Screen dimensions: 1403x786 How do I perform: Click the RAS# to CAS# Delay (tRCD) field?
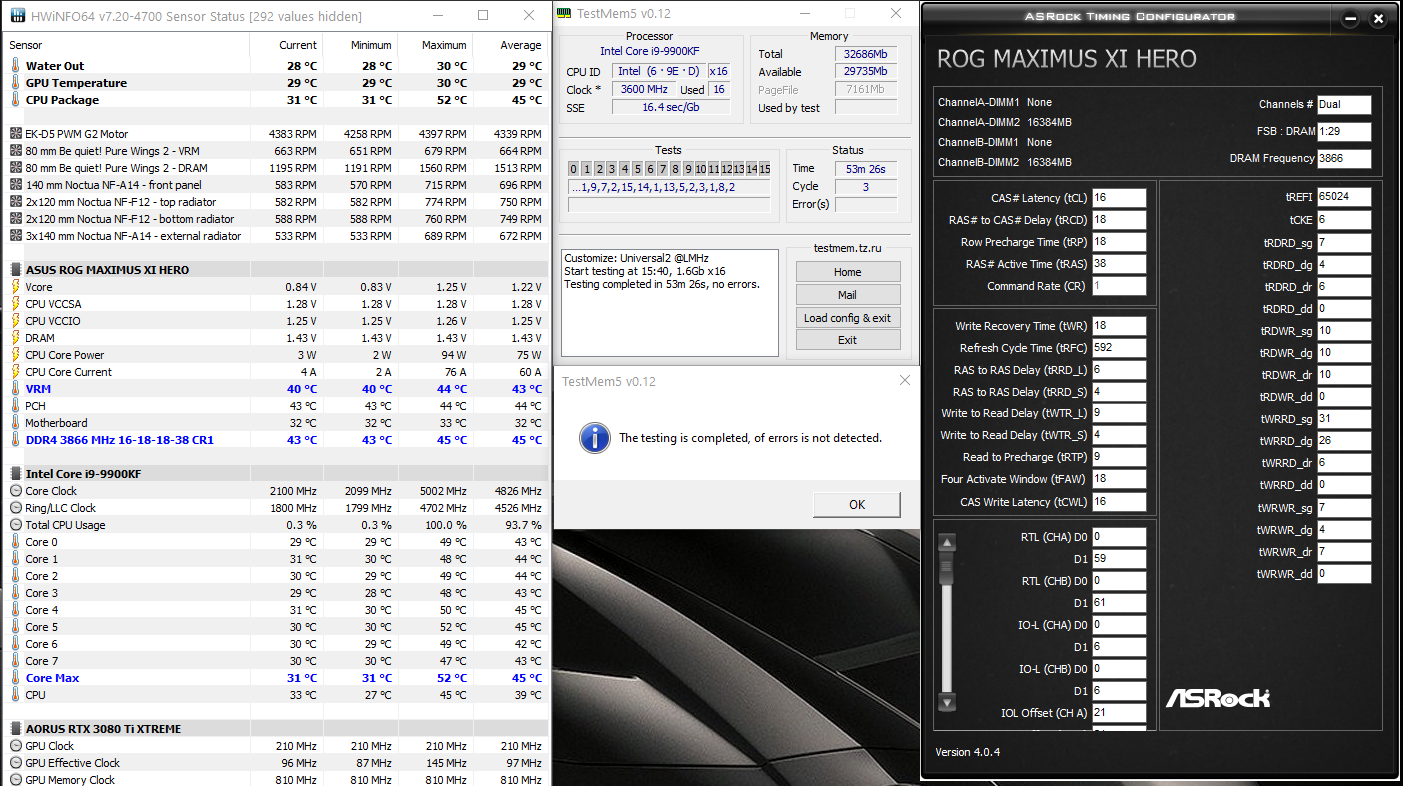click(x=1119, y=220)
